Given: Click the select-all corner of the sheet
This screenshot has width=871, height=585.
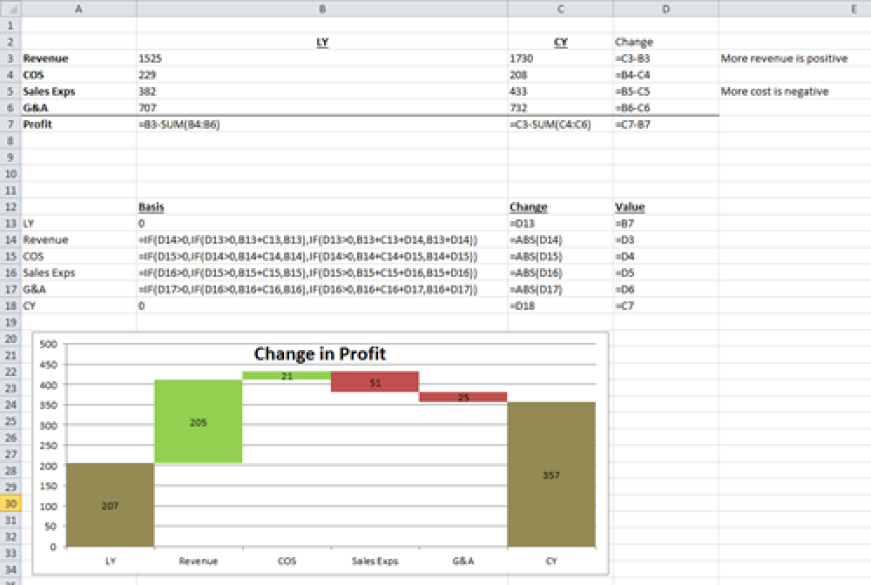Looking at the screenshot, I should pyautogui.click(x=10, y=8).
